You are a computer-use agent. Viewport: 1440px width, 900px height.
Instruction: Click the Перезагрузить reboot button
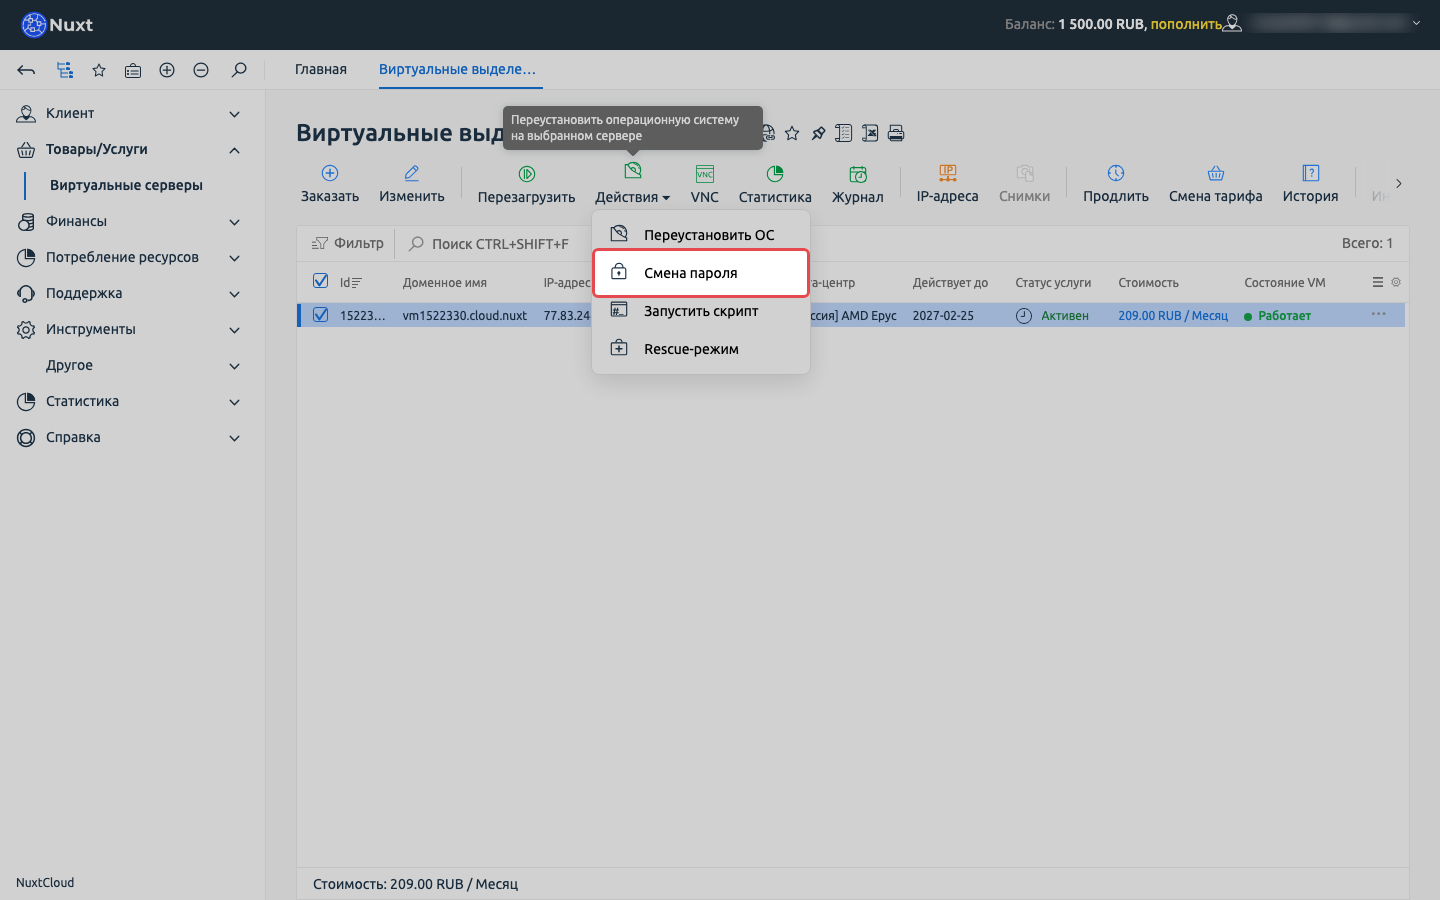click(x=527, y=184)
